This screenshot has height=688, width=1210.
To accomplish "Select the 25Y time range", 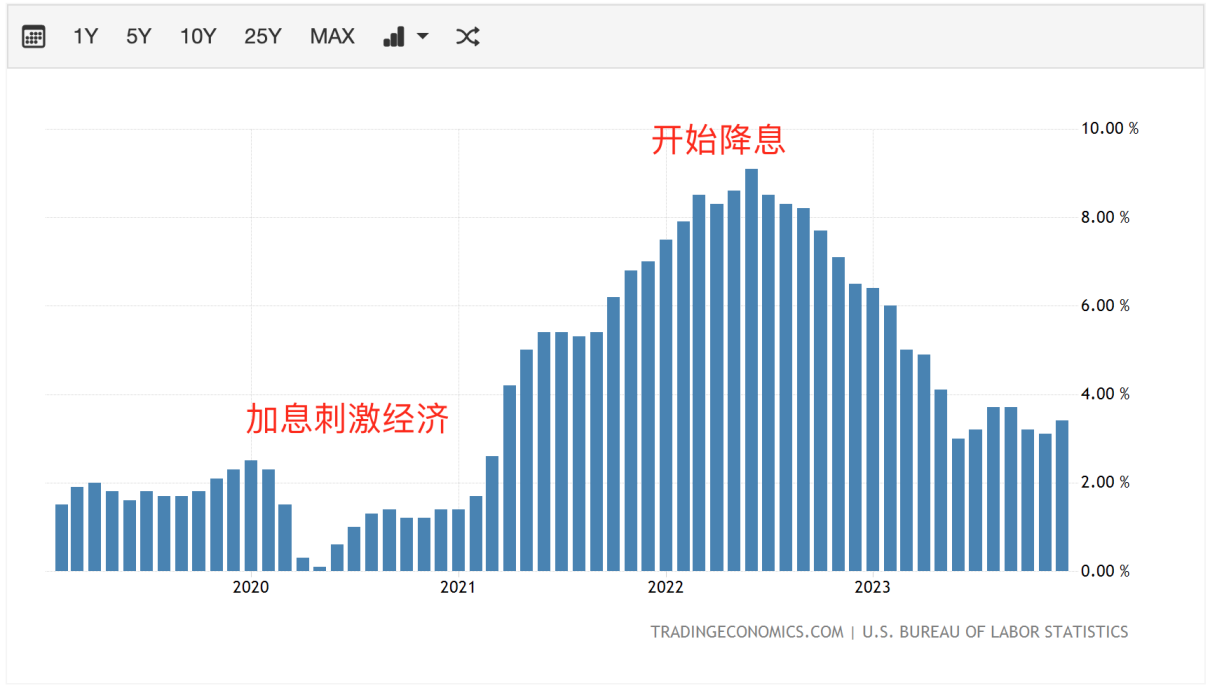I will pyautogui.click(x=263, y=37).
